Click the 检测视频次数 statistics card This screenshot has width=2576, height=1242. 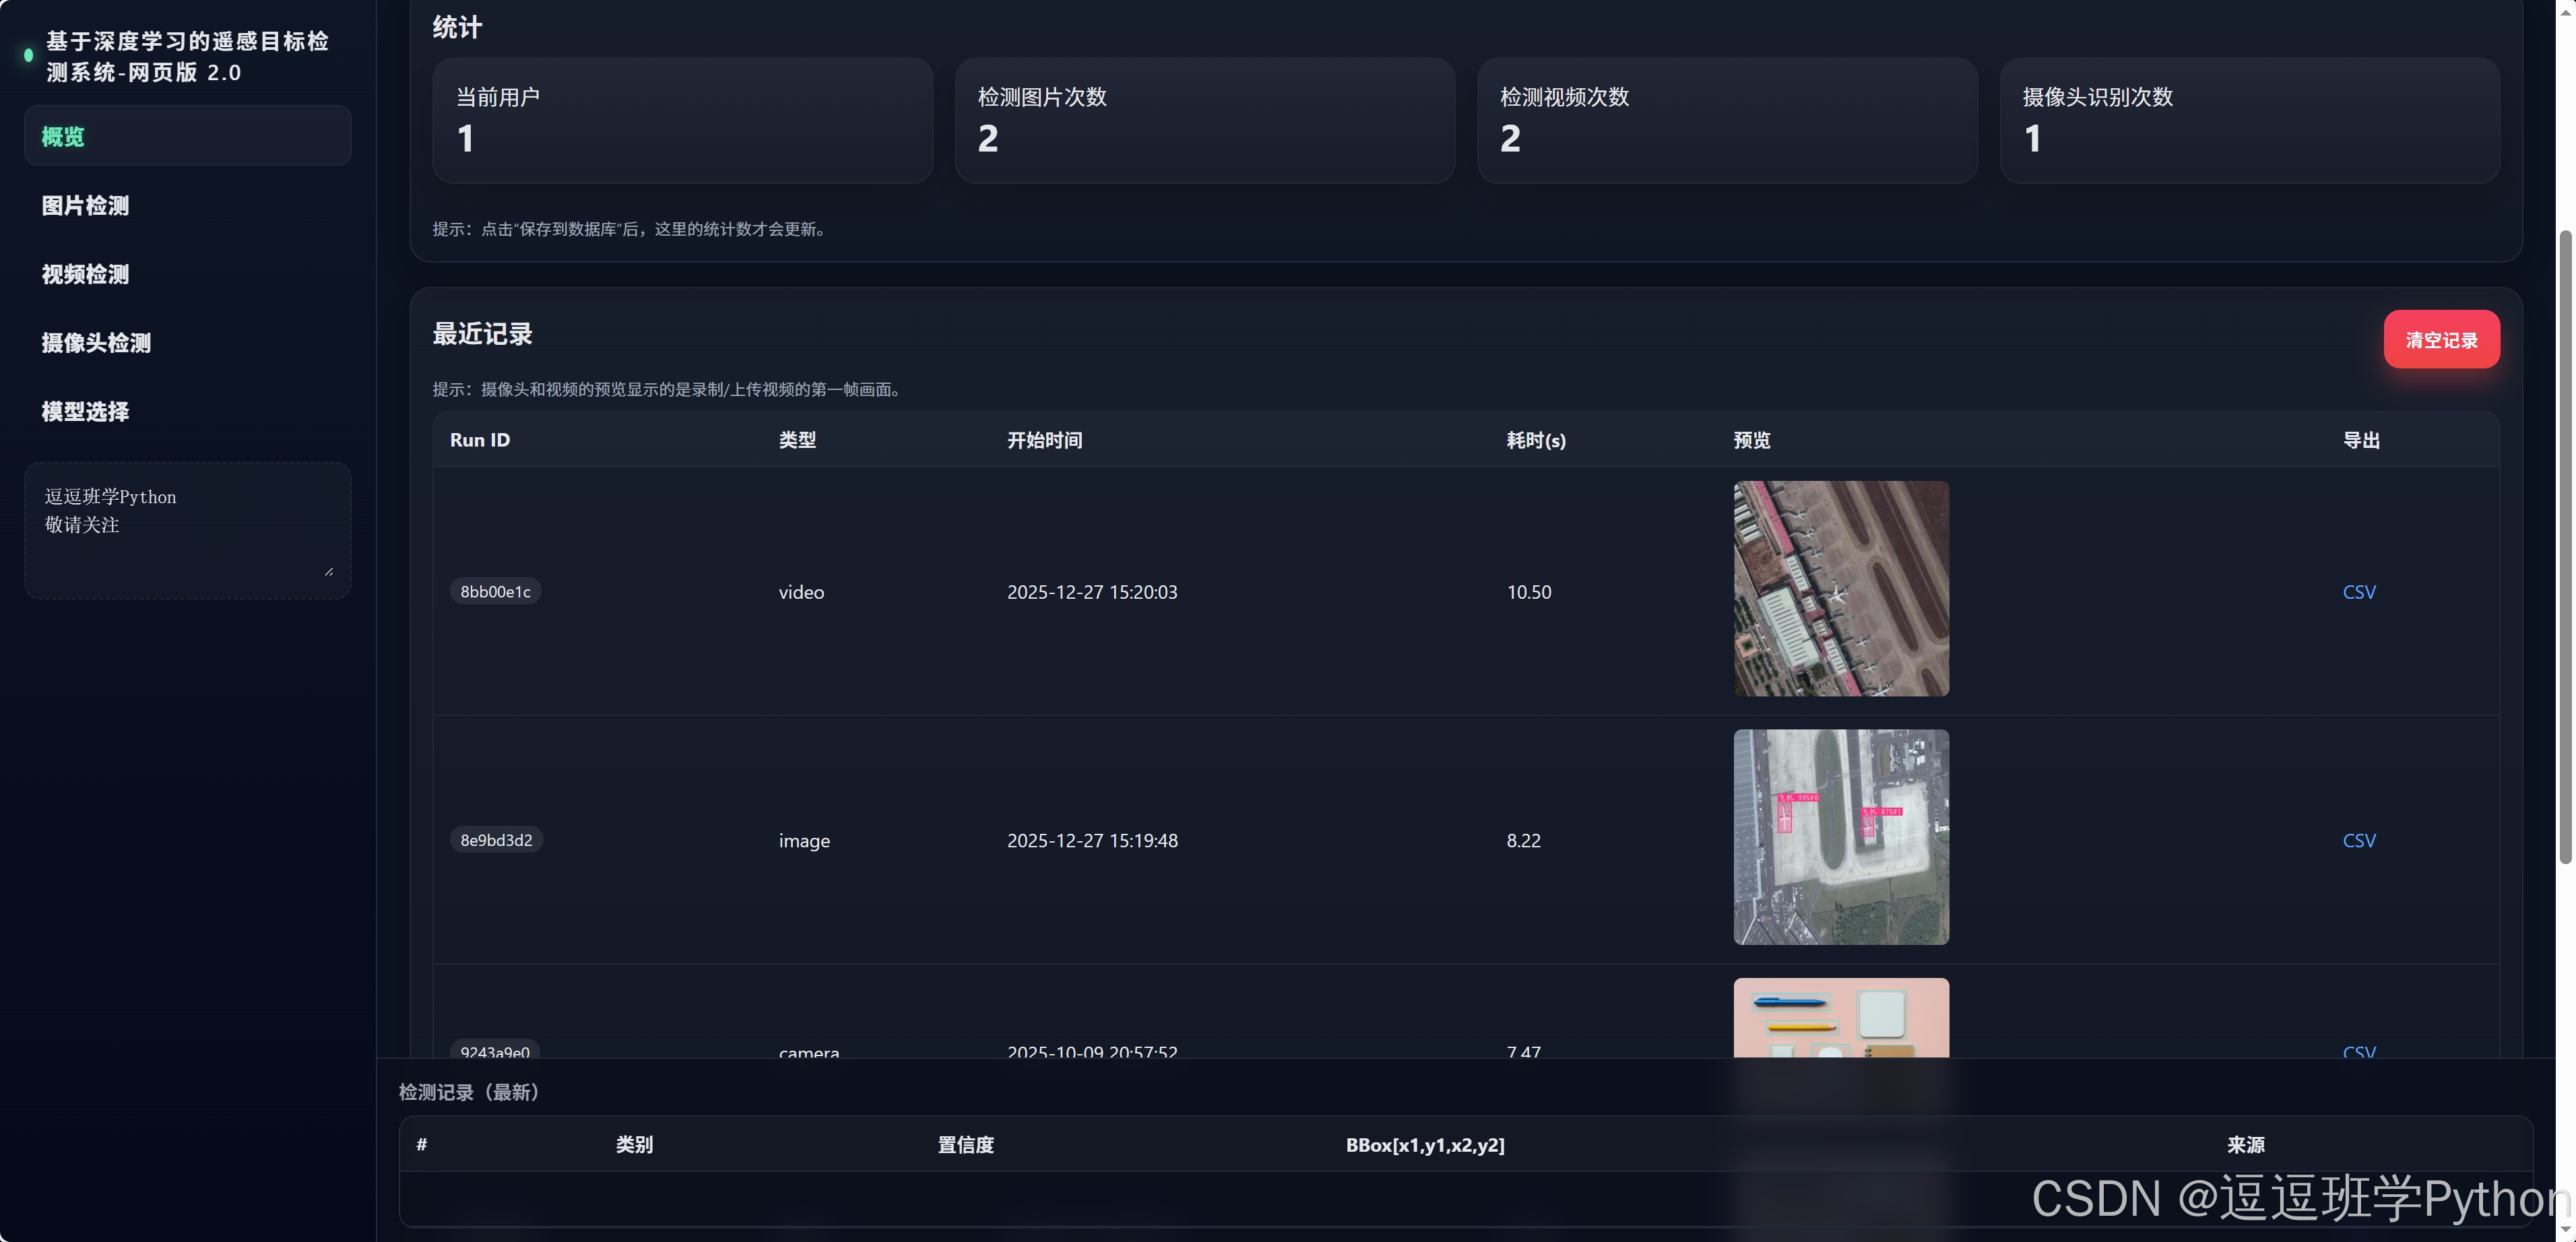click(x=1727, y=120)
